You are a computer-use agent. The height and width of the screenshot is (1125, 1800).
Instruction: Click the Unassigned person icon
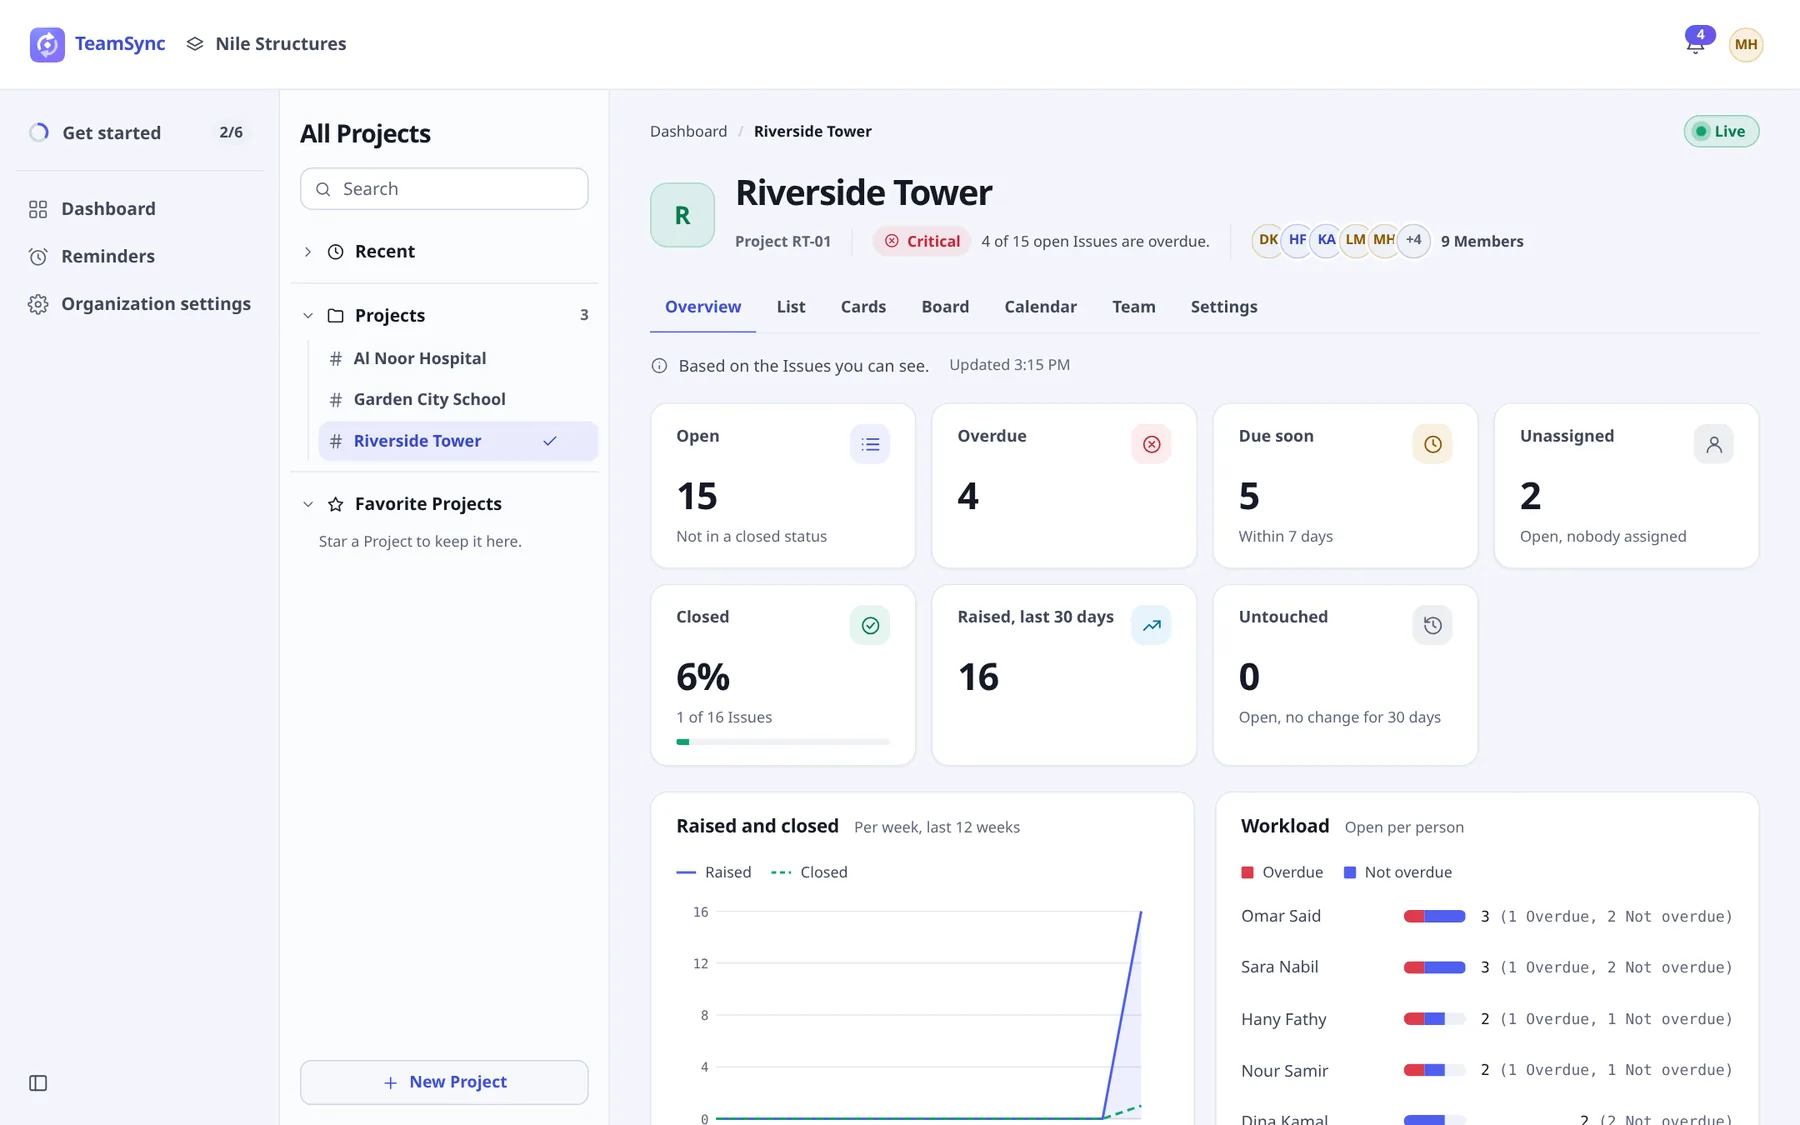click(x=1713, y=444)
